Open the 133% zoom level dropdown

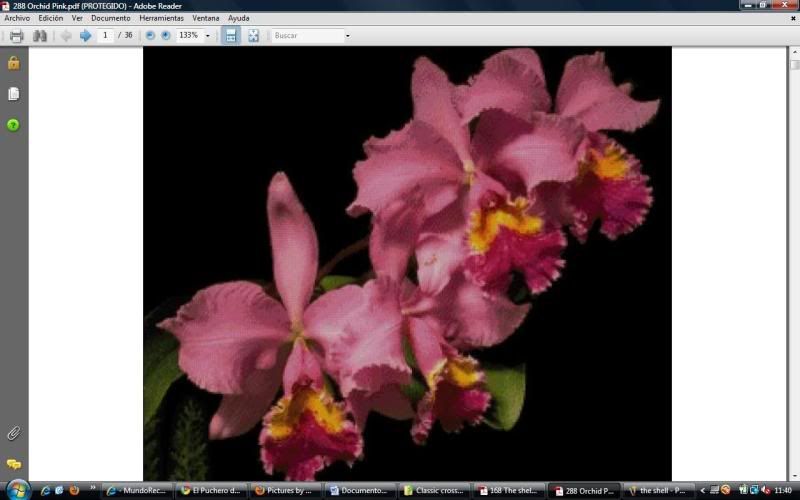[207, 36]
